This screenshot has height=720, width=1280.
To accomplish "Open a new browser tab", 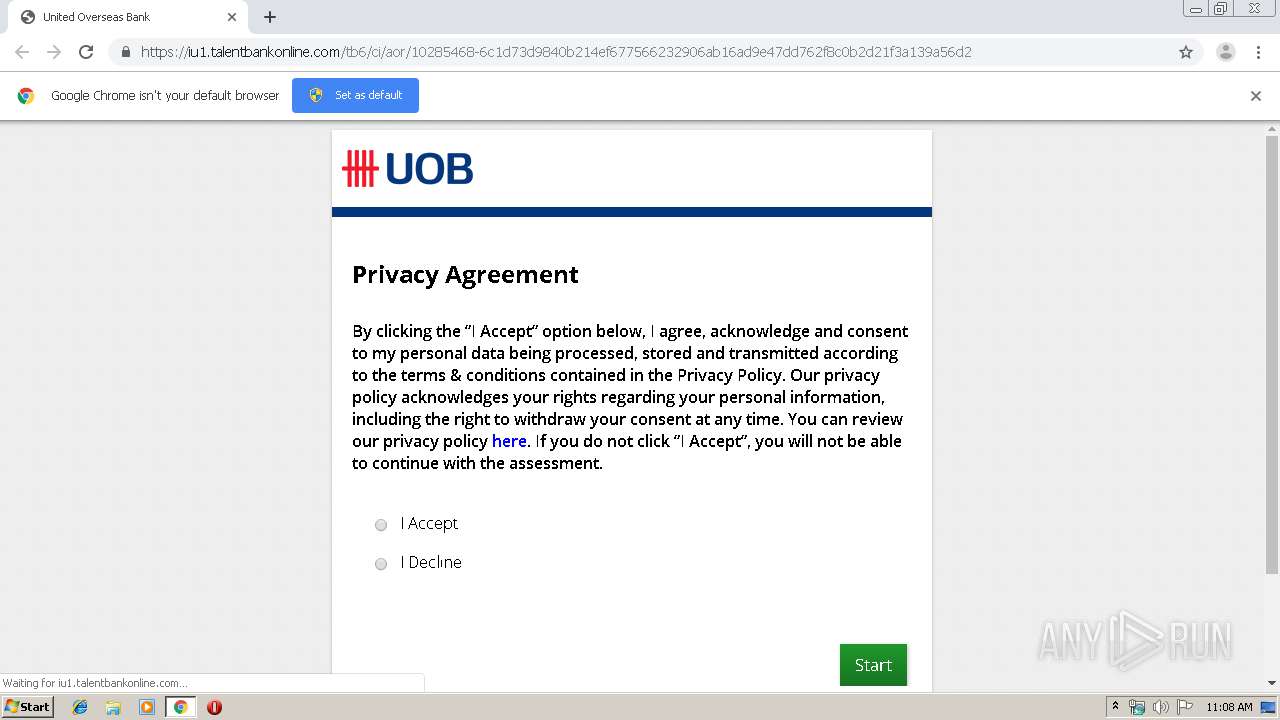I will (270, 17).
